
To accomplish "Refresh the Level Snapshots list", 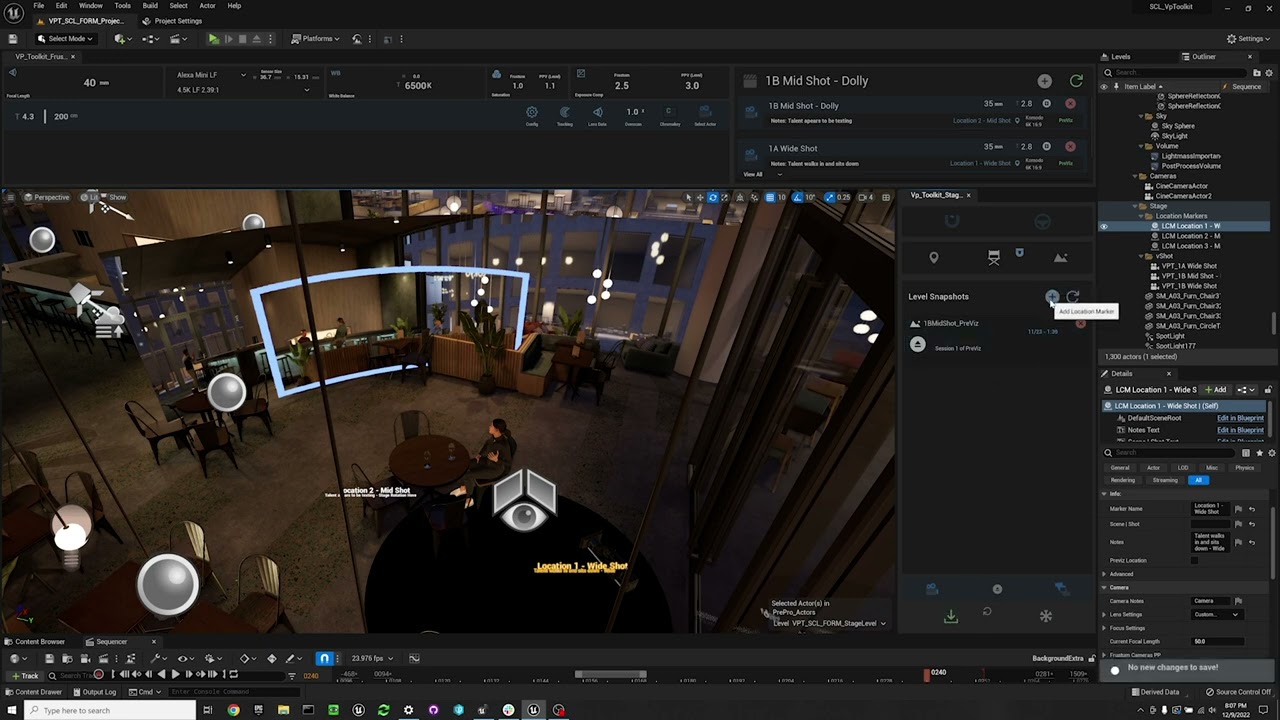I will [x=1073, y=297].
